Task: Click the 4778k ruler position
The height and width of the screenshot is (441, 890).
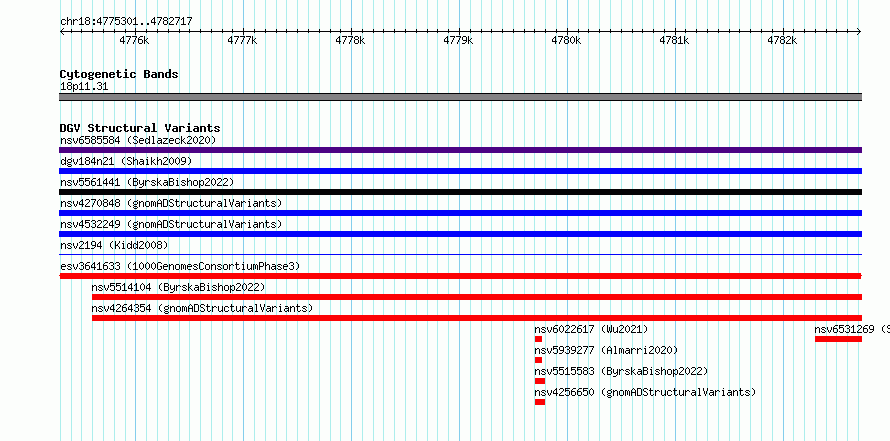Action: click(x=350, y=40)
